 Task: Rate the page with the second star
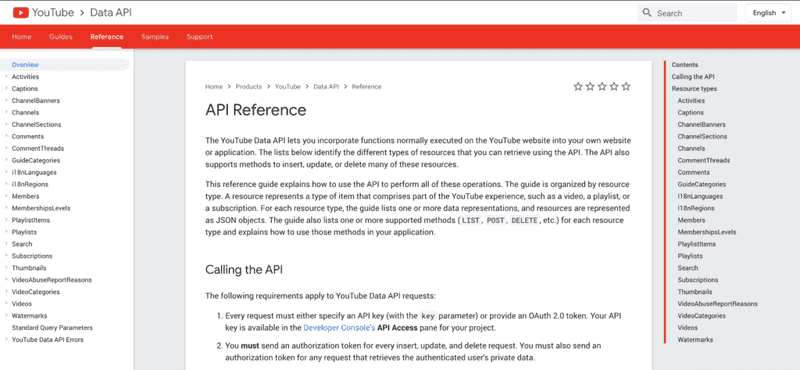[x=590, y=87]
